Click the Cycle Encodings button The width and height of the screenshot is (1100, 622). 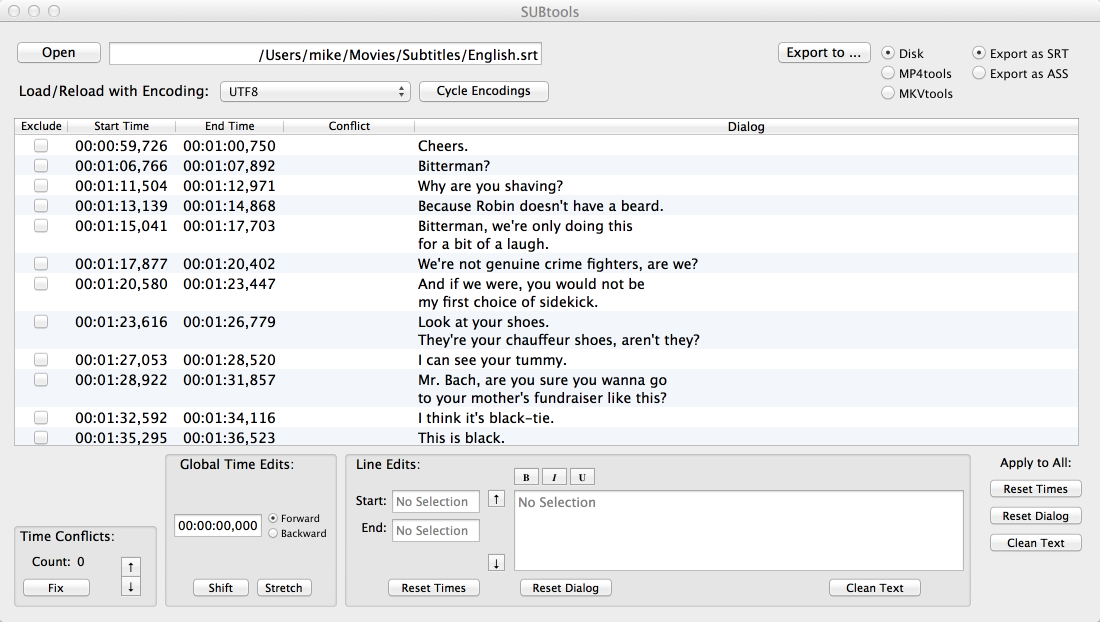[484, 91]
